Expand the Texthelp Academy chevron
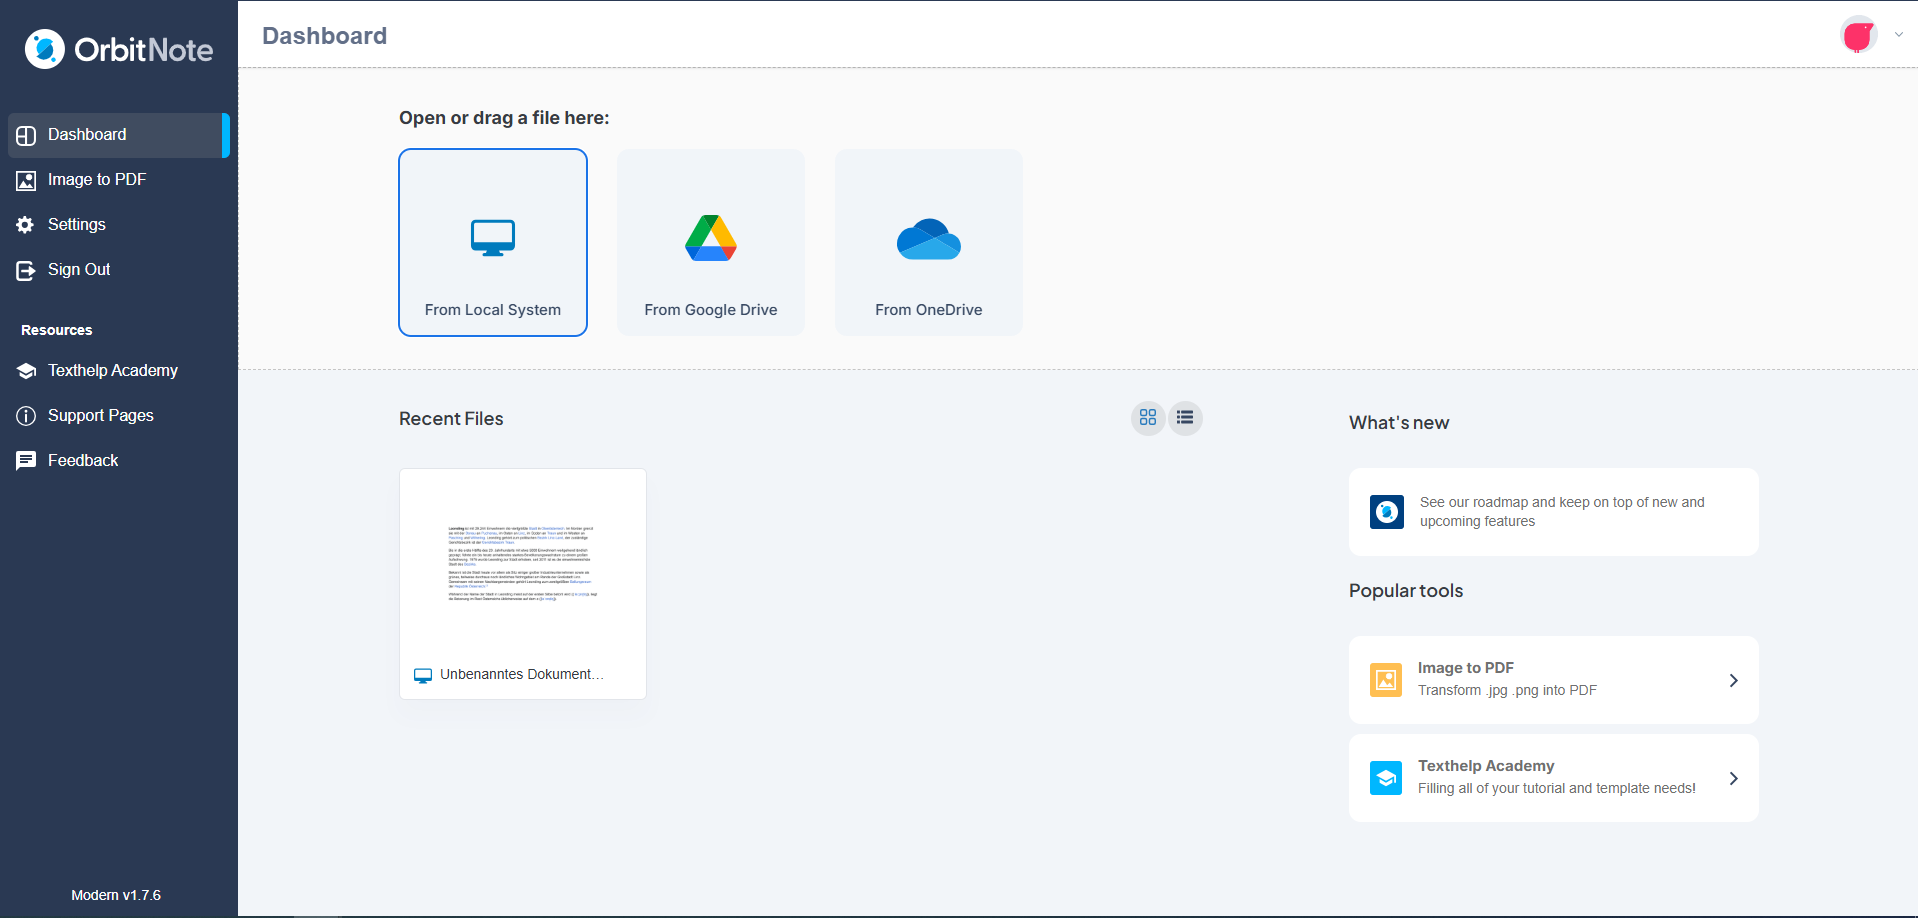Image resolution: width=1918 pixels, height=918 pixels. [1733, 778]
